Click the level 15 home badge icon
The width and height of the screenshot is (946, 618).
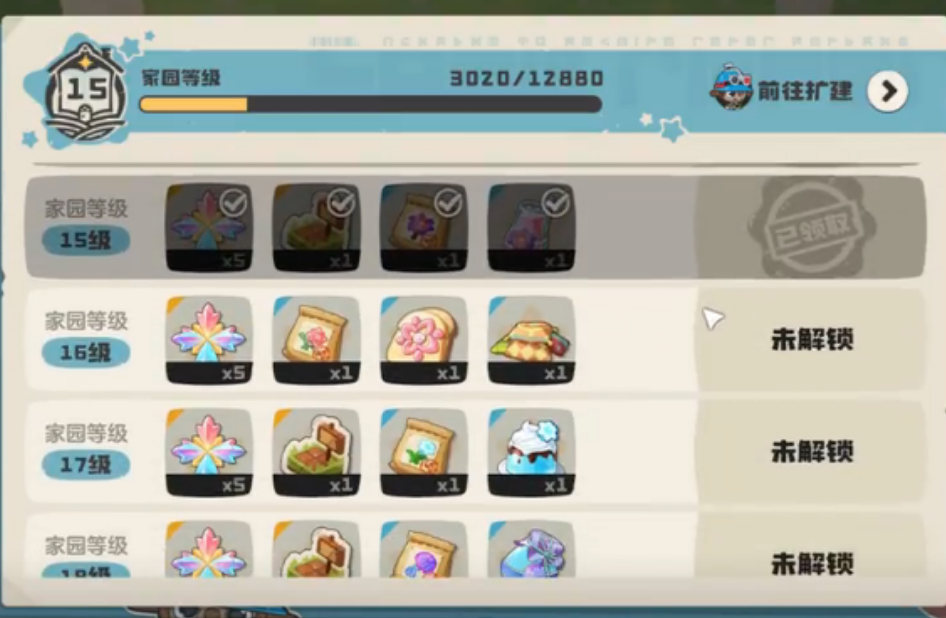[x=86, y=92]
